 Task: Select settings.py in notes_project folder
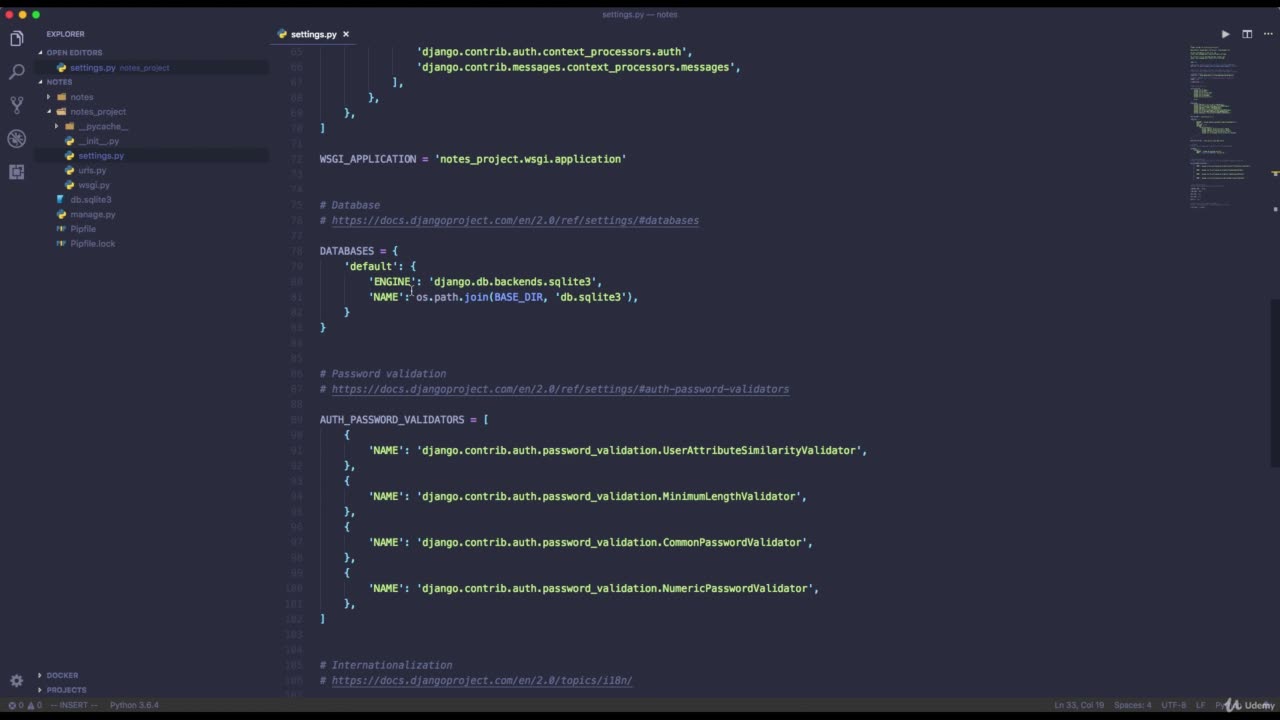point(101,156)
